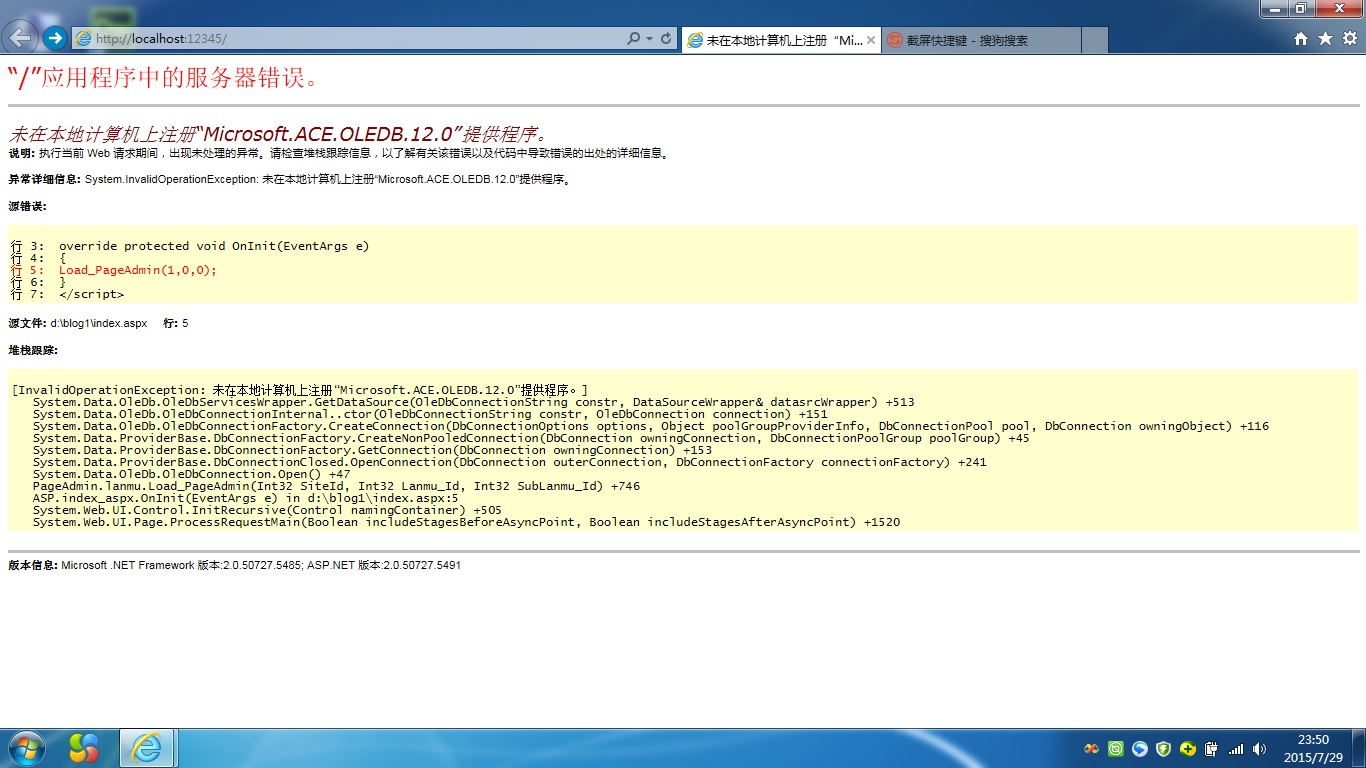Open a new blank tab
1366x768 pixels.
pyautogui.click(x=1094, y=40)
